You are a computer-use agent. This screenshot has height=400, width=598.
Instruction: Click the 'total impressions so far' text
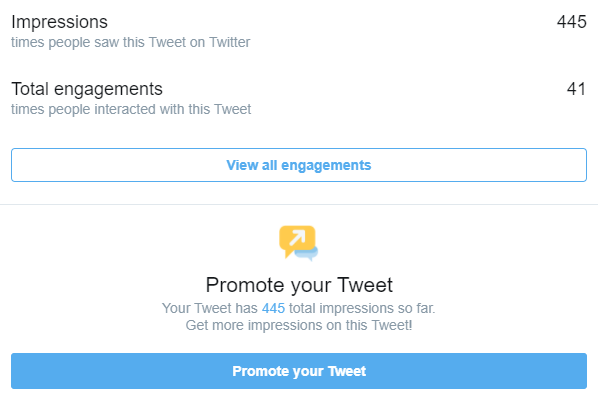362,308
